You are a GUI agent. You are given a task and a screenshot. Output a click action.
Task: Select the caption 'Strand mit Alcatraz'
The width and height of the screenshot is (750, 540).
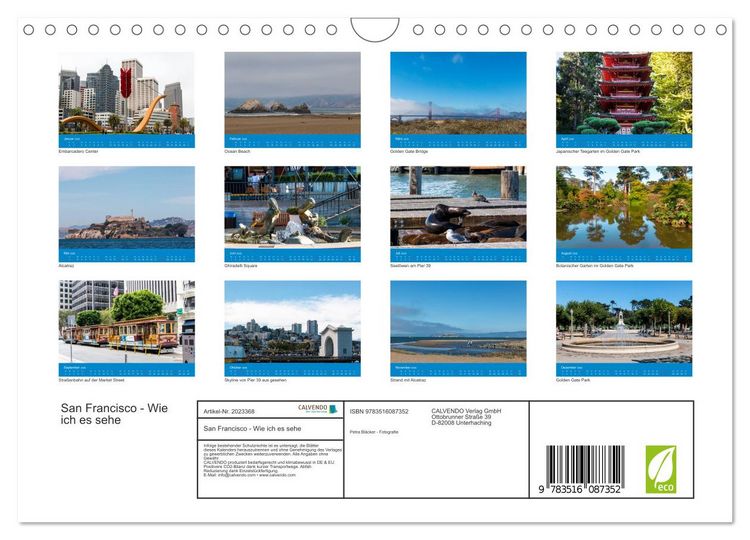408,380
